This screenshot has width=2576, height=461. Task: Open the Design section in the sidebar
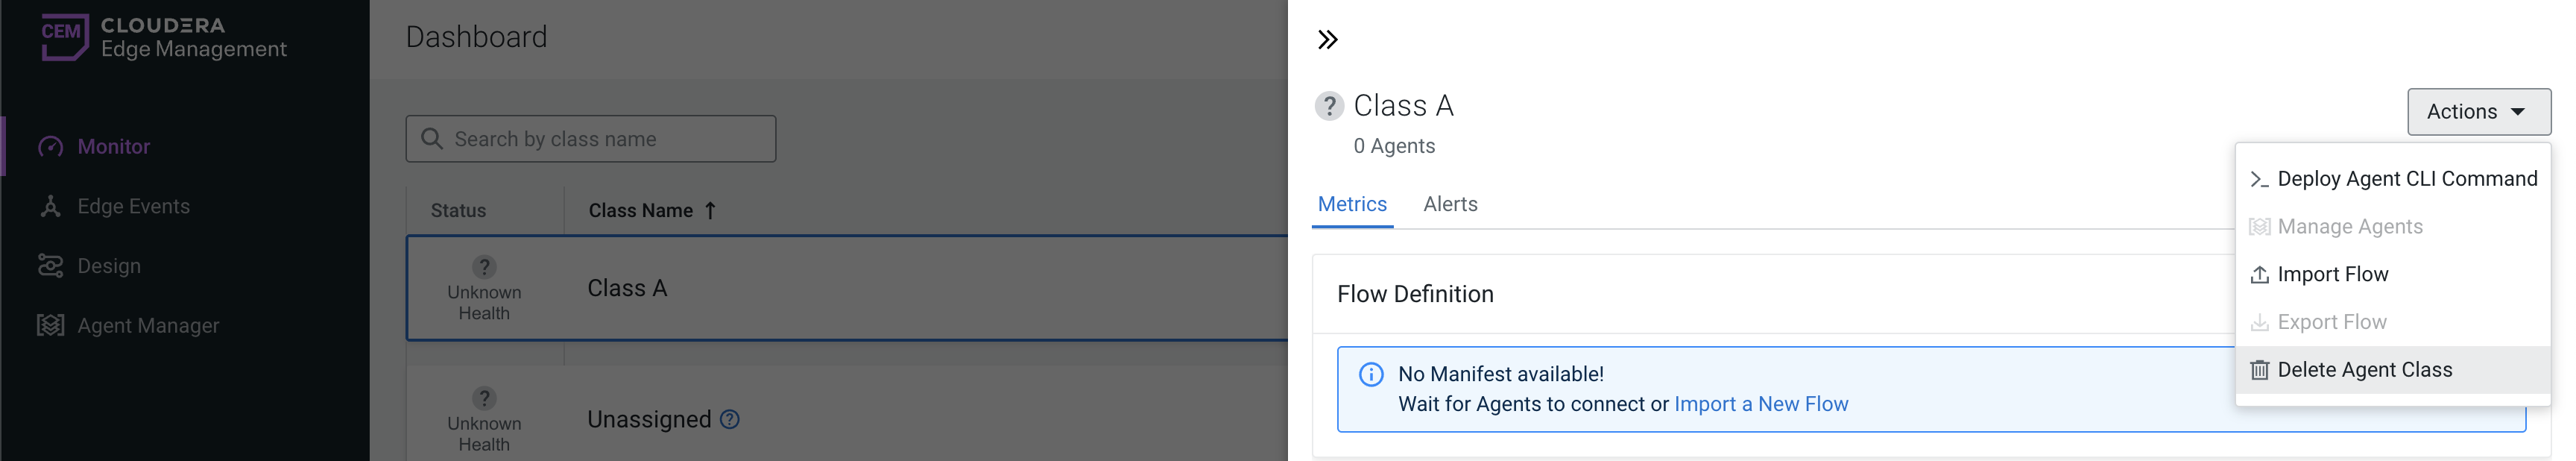pyautogui.click(x=109, y=266)
